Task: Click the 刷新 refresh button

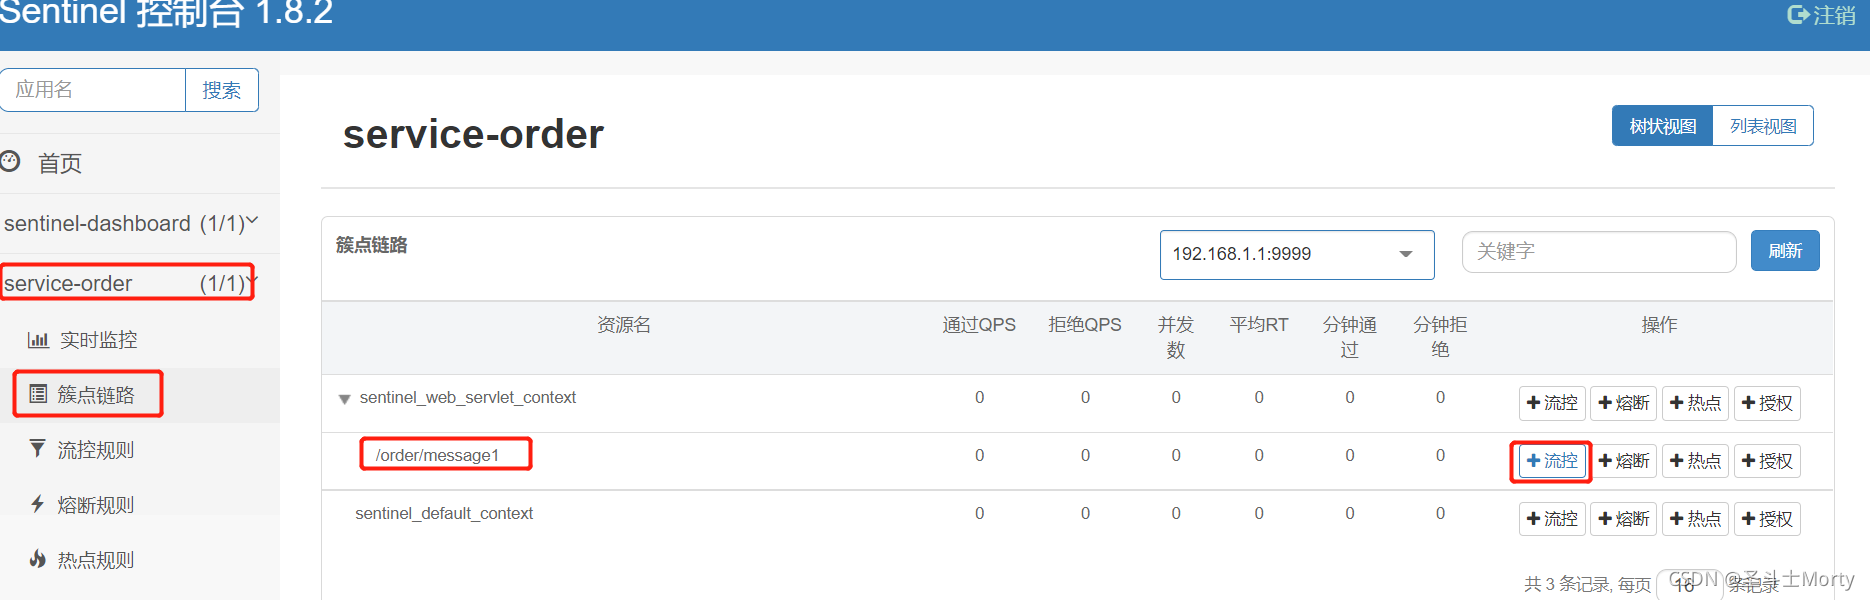Action: [1785, 251]
